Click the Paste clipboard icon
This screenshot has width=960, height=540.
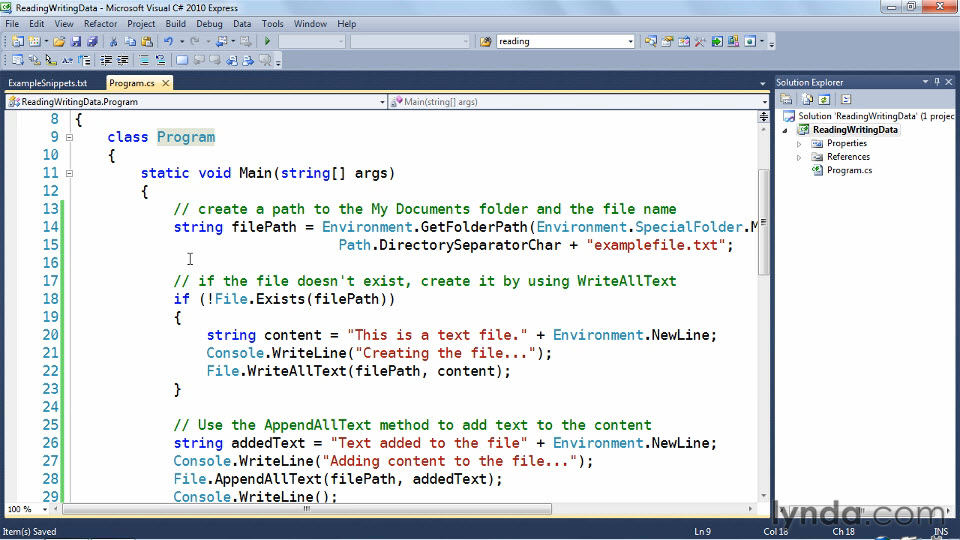147,42
